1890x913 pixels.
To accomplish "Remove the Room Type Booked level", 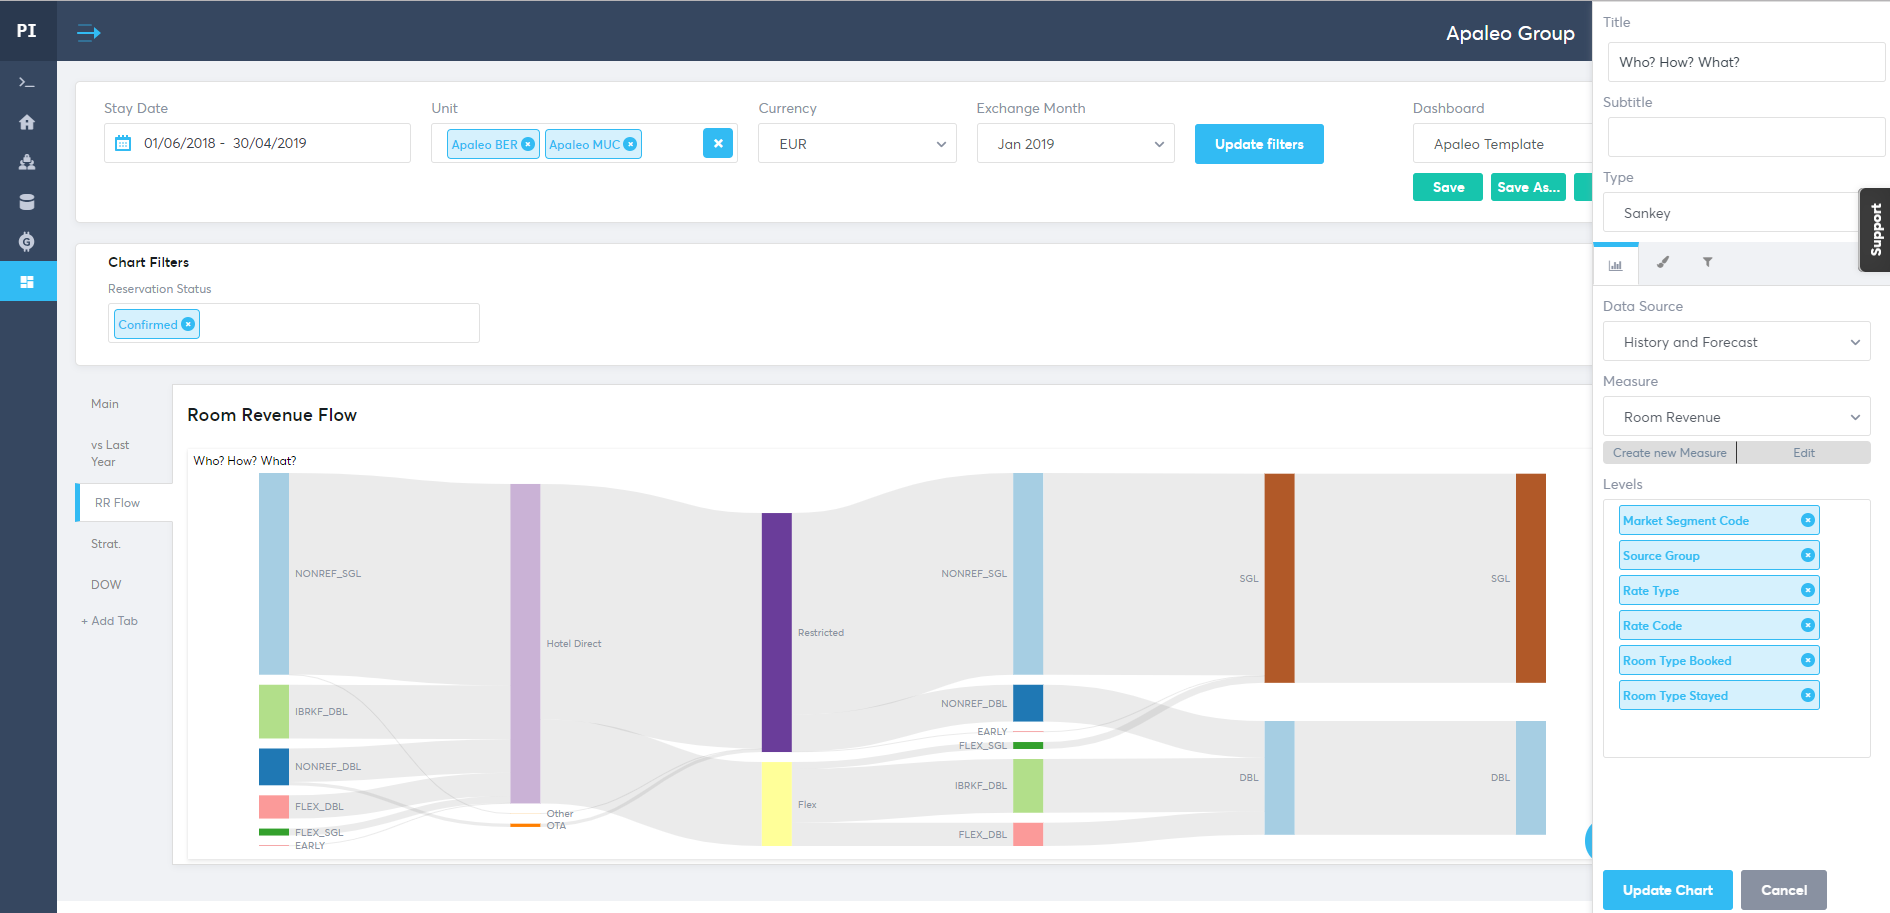I will (x=1808, y=660).
